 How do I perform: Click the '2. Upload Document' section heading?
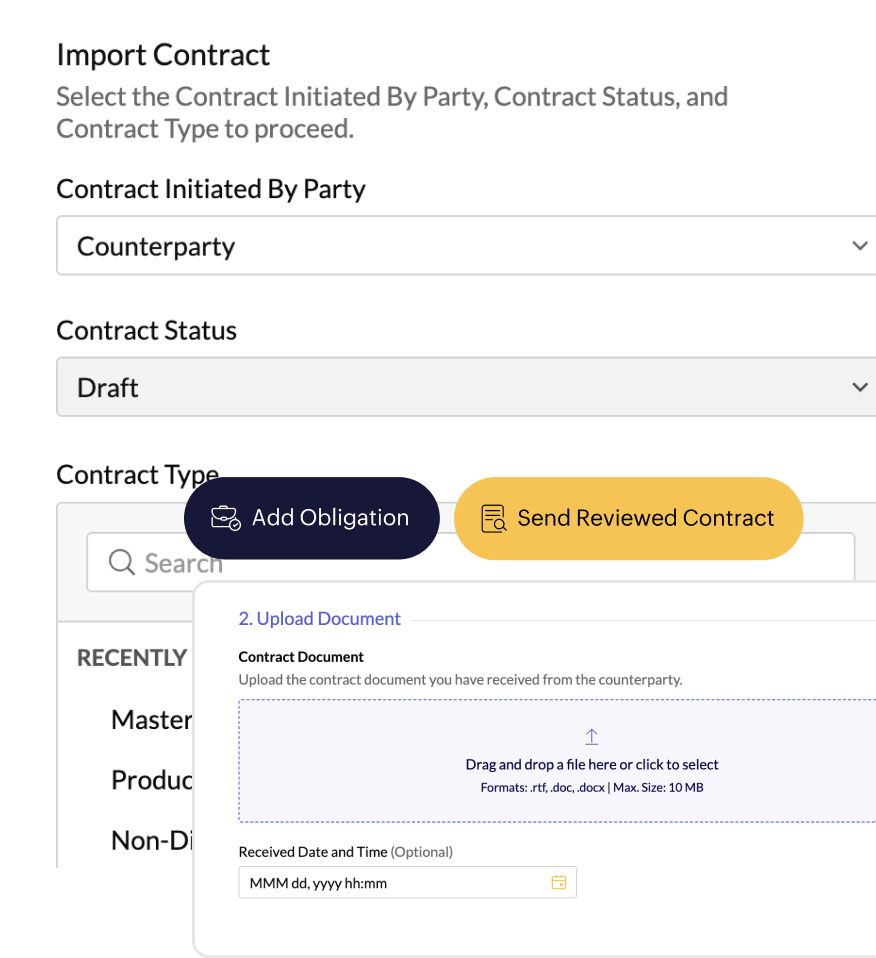point(319,619)
